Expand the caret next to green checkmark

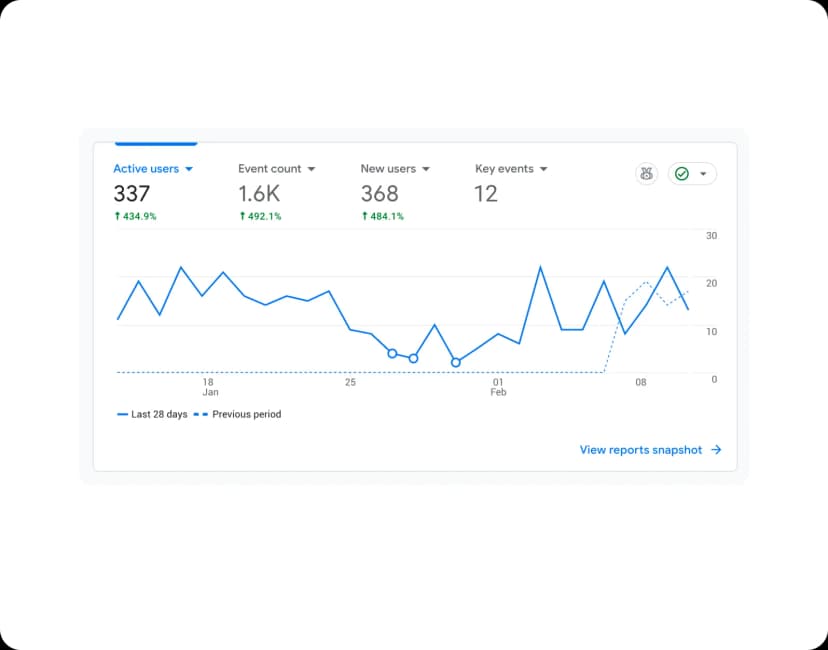703,174
